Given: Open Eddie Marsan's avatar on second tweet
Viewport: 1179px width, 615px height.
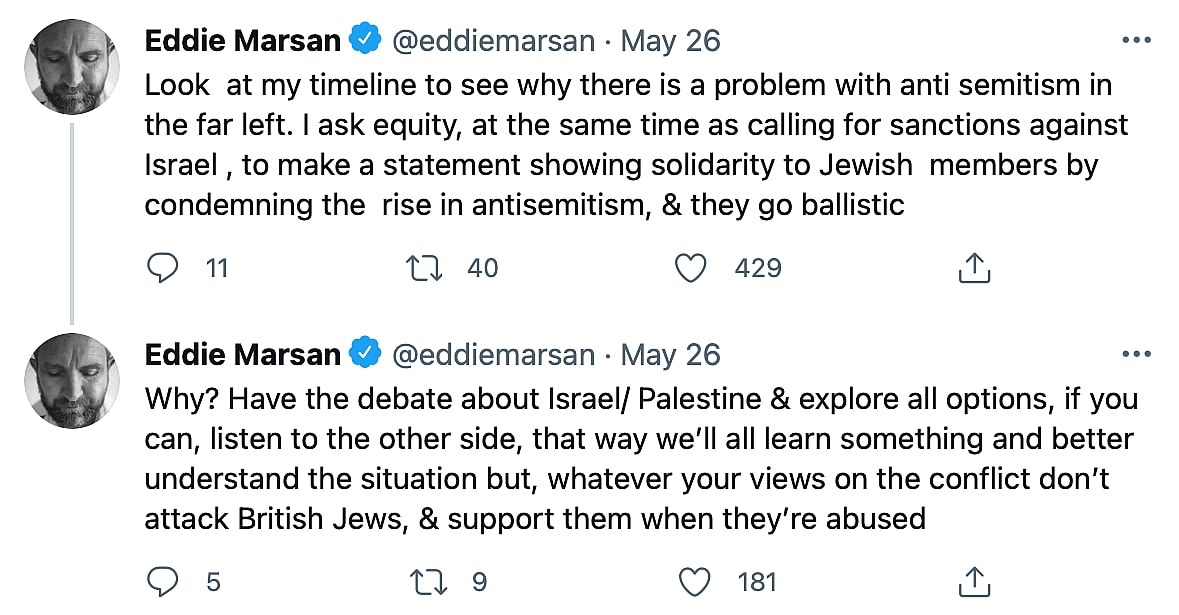Looking at the screenshot, I should point(72,379).
